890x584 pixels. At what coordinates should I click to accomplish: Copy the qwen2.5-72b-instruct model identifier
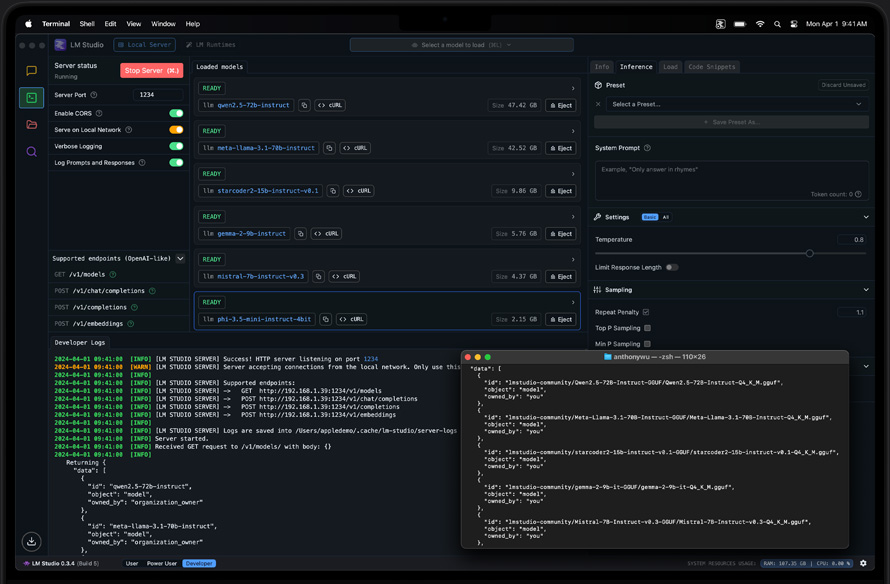click(303, 104)
